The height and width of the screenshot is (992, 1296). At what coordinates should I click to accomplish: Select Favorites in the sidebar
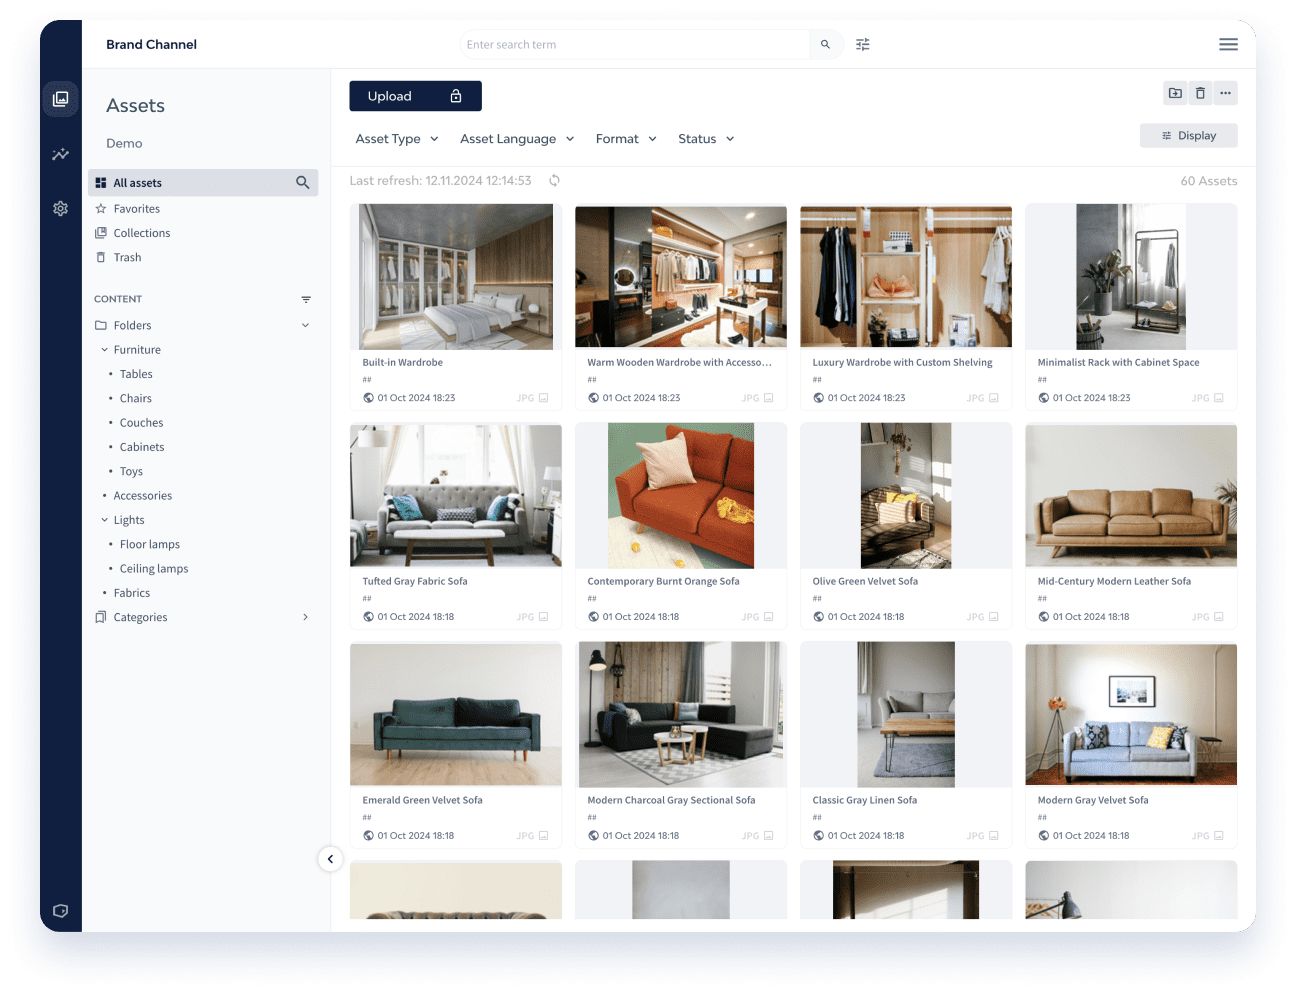(x=136, y=209)
